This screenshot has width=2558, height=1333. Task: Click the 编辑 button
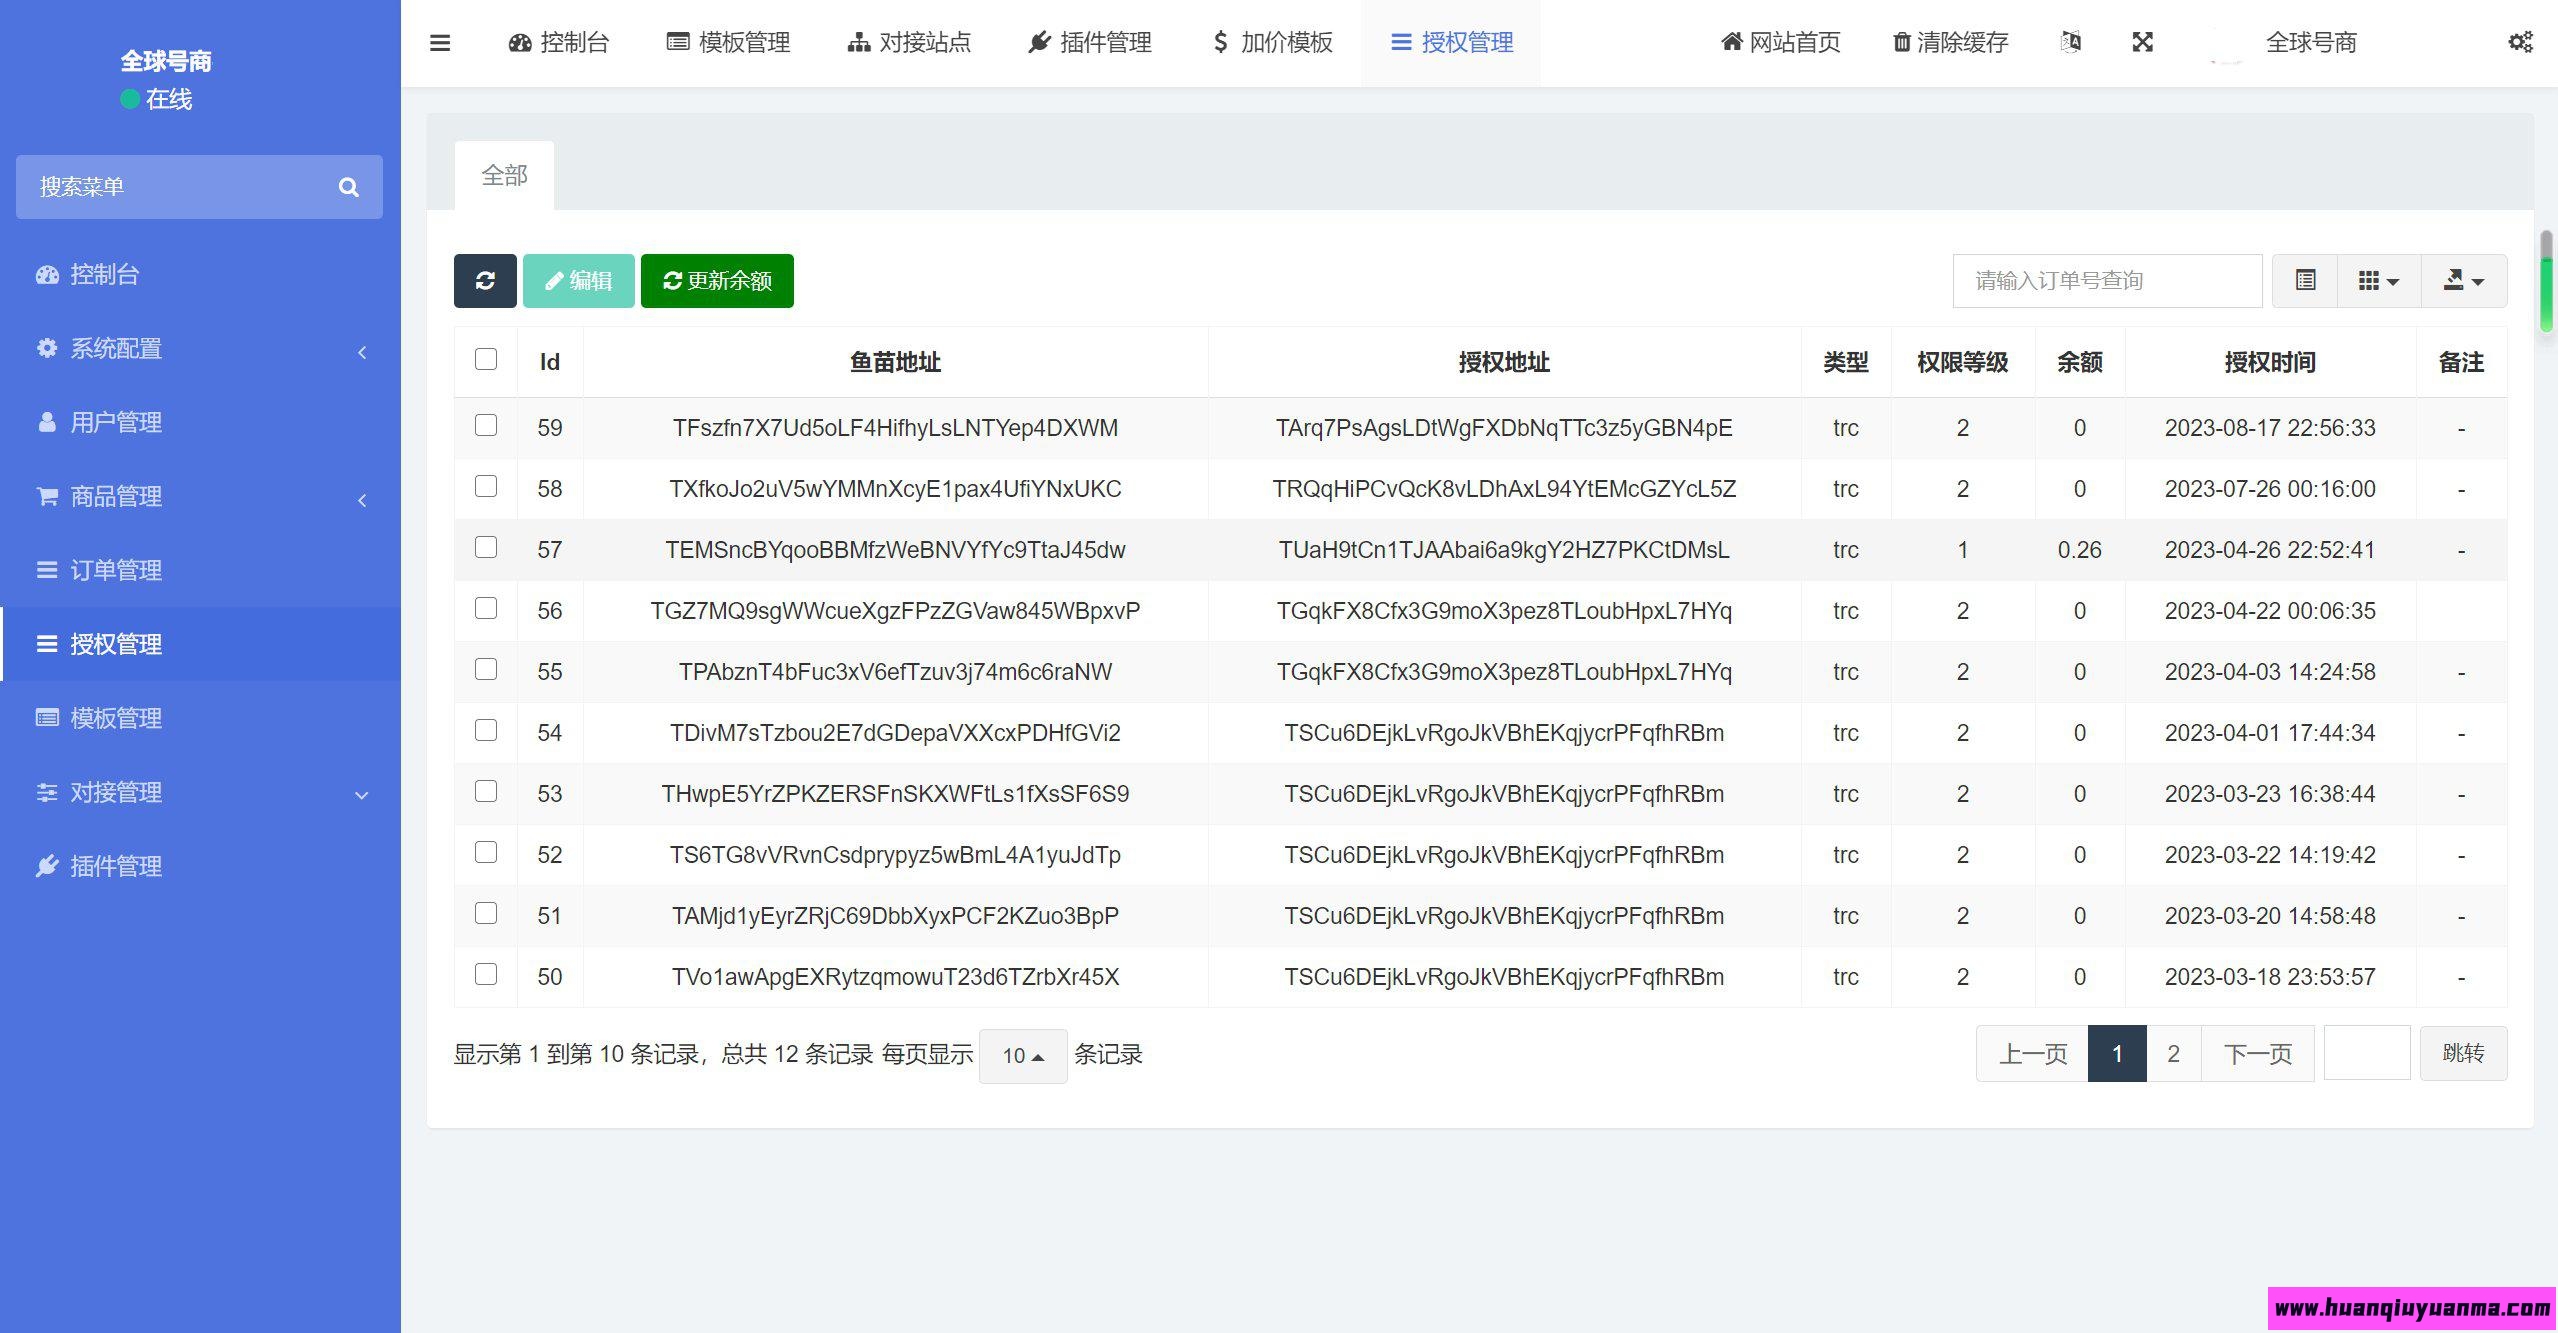click(x=578, y=281)
